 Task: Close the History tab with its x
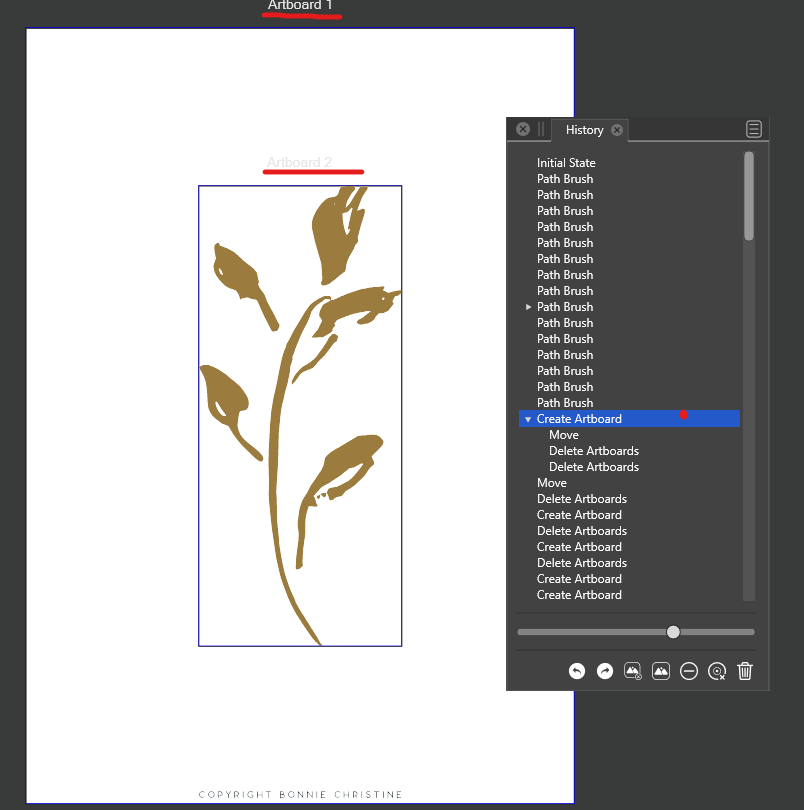tap(617, 130)
